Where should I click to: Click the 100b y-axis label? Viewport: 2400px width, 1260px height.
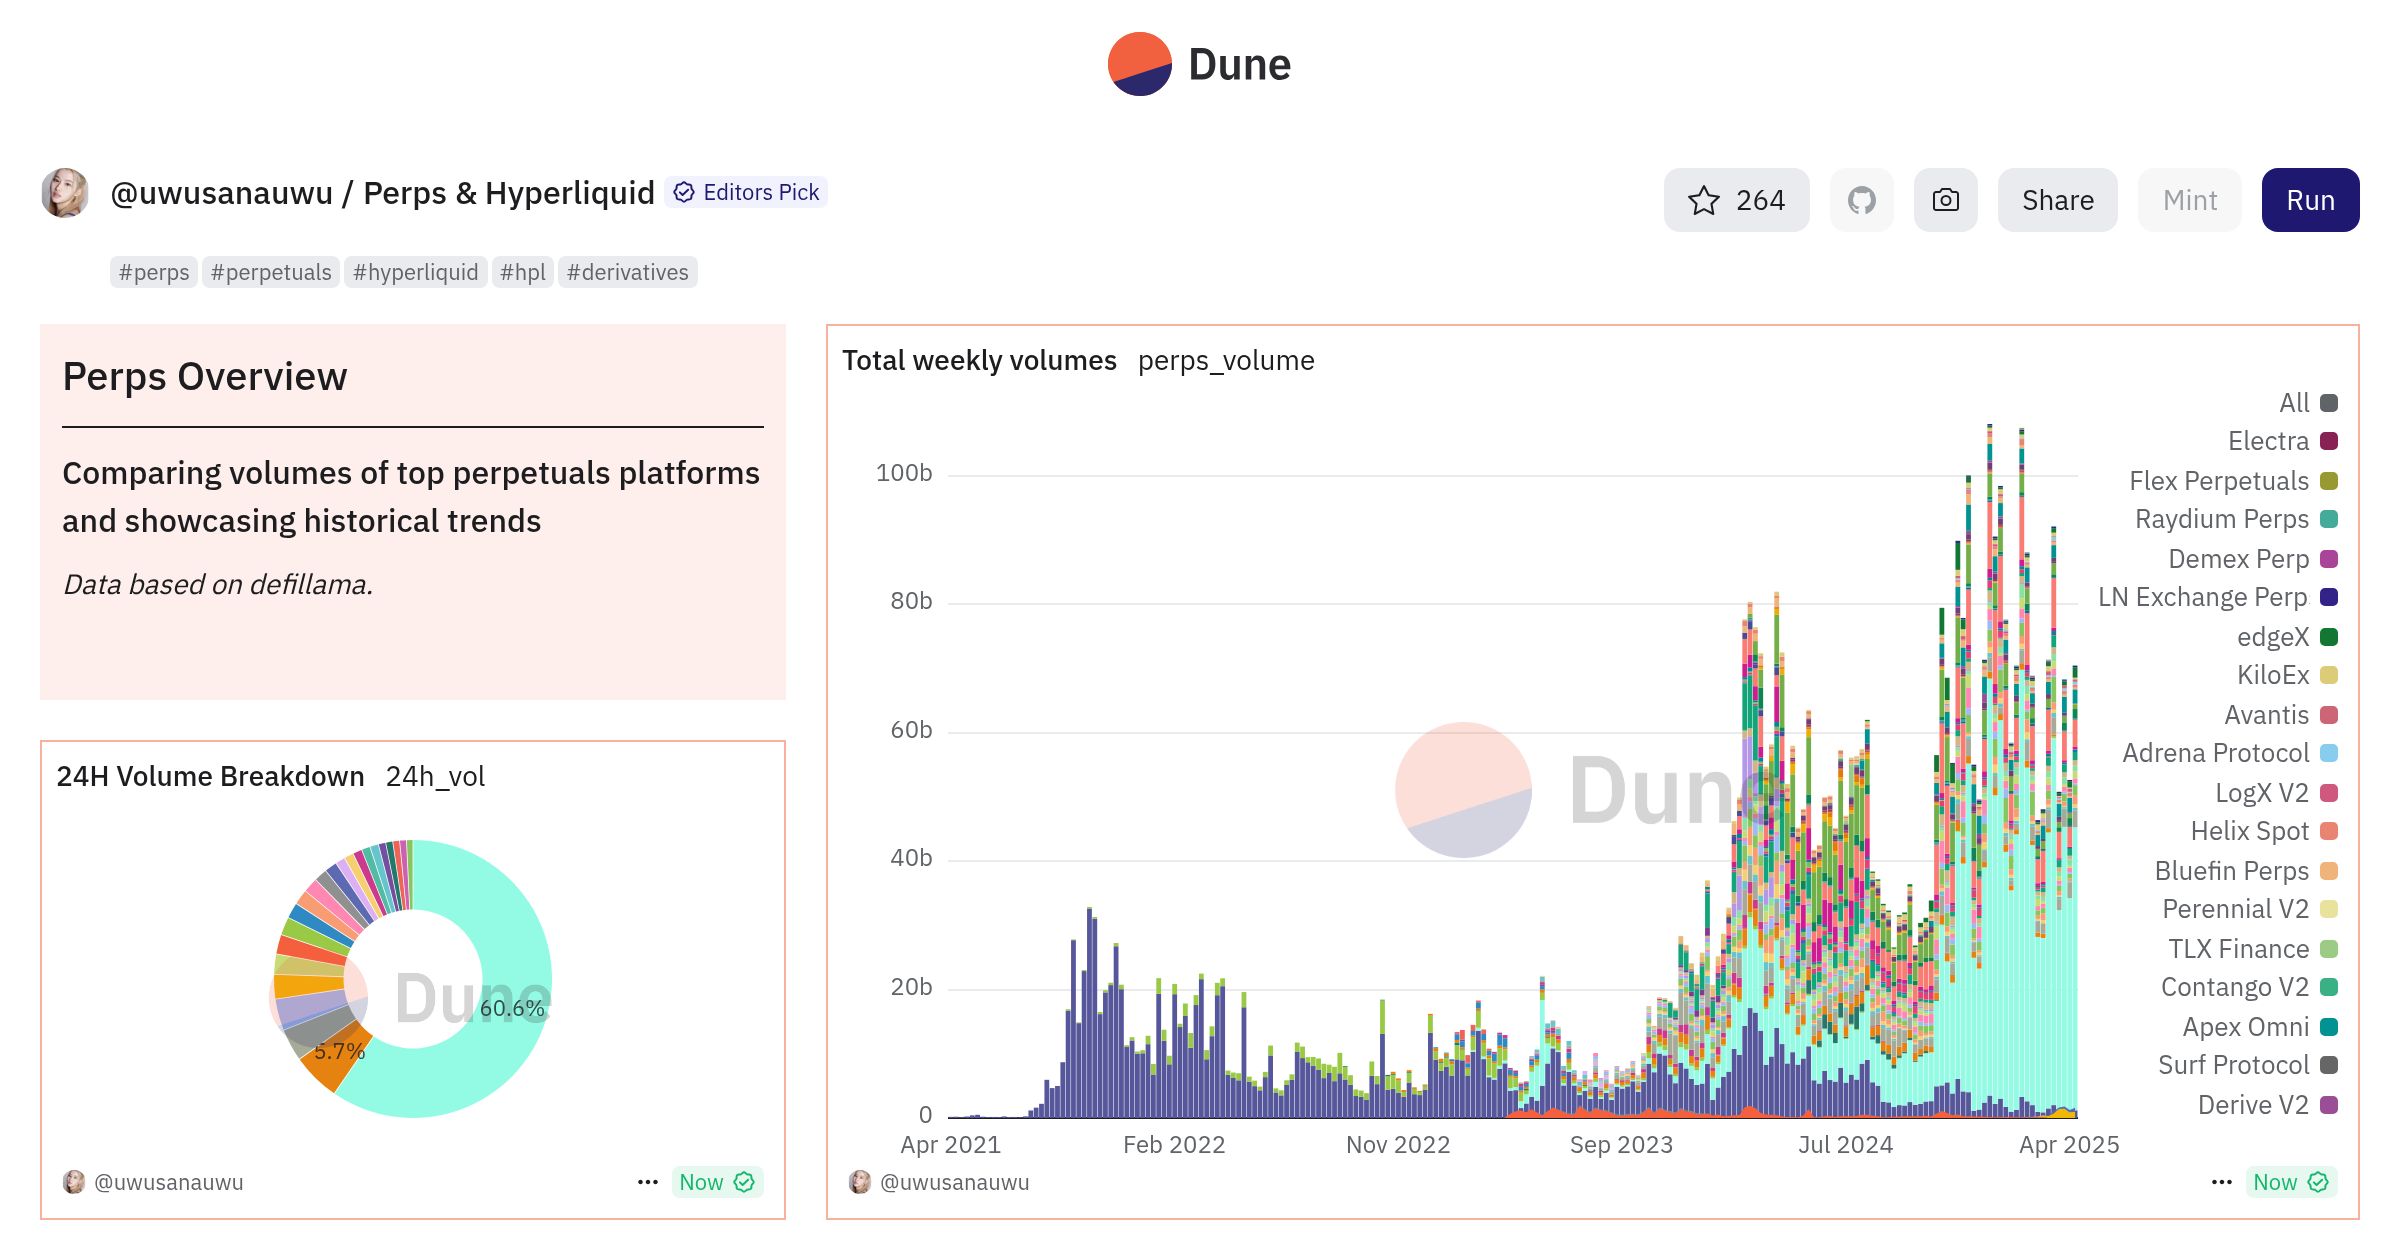coord(904,473)
